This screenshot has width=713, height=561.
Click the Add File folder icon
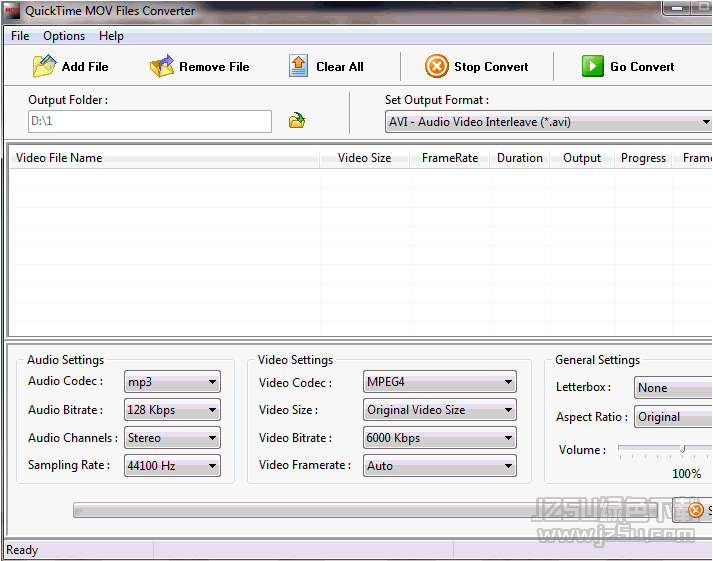(44, 66)
